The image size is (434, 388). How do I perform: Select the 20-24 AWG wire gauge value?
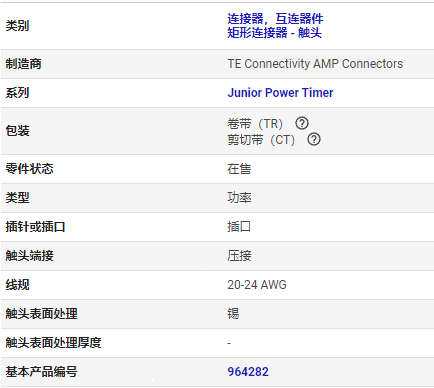click(257, 285)
